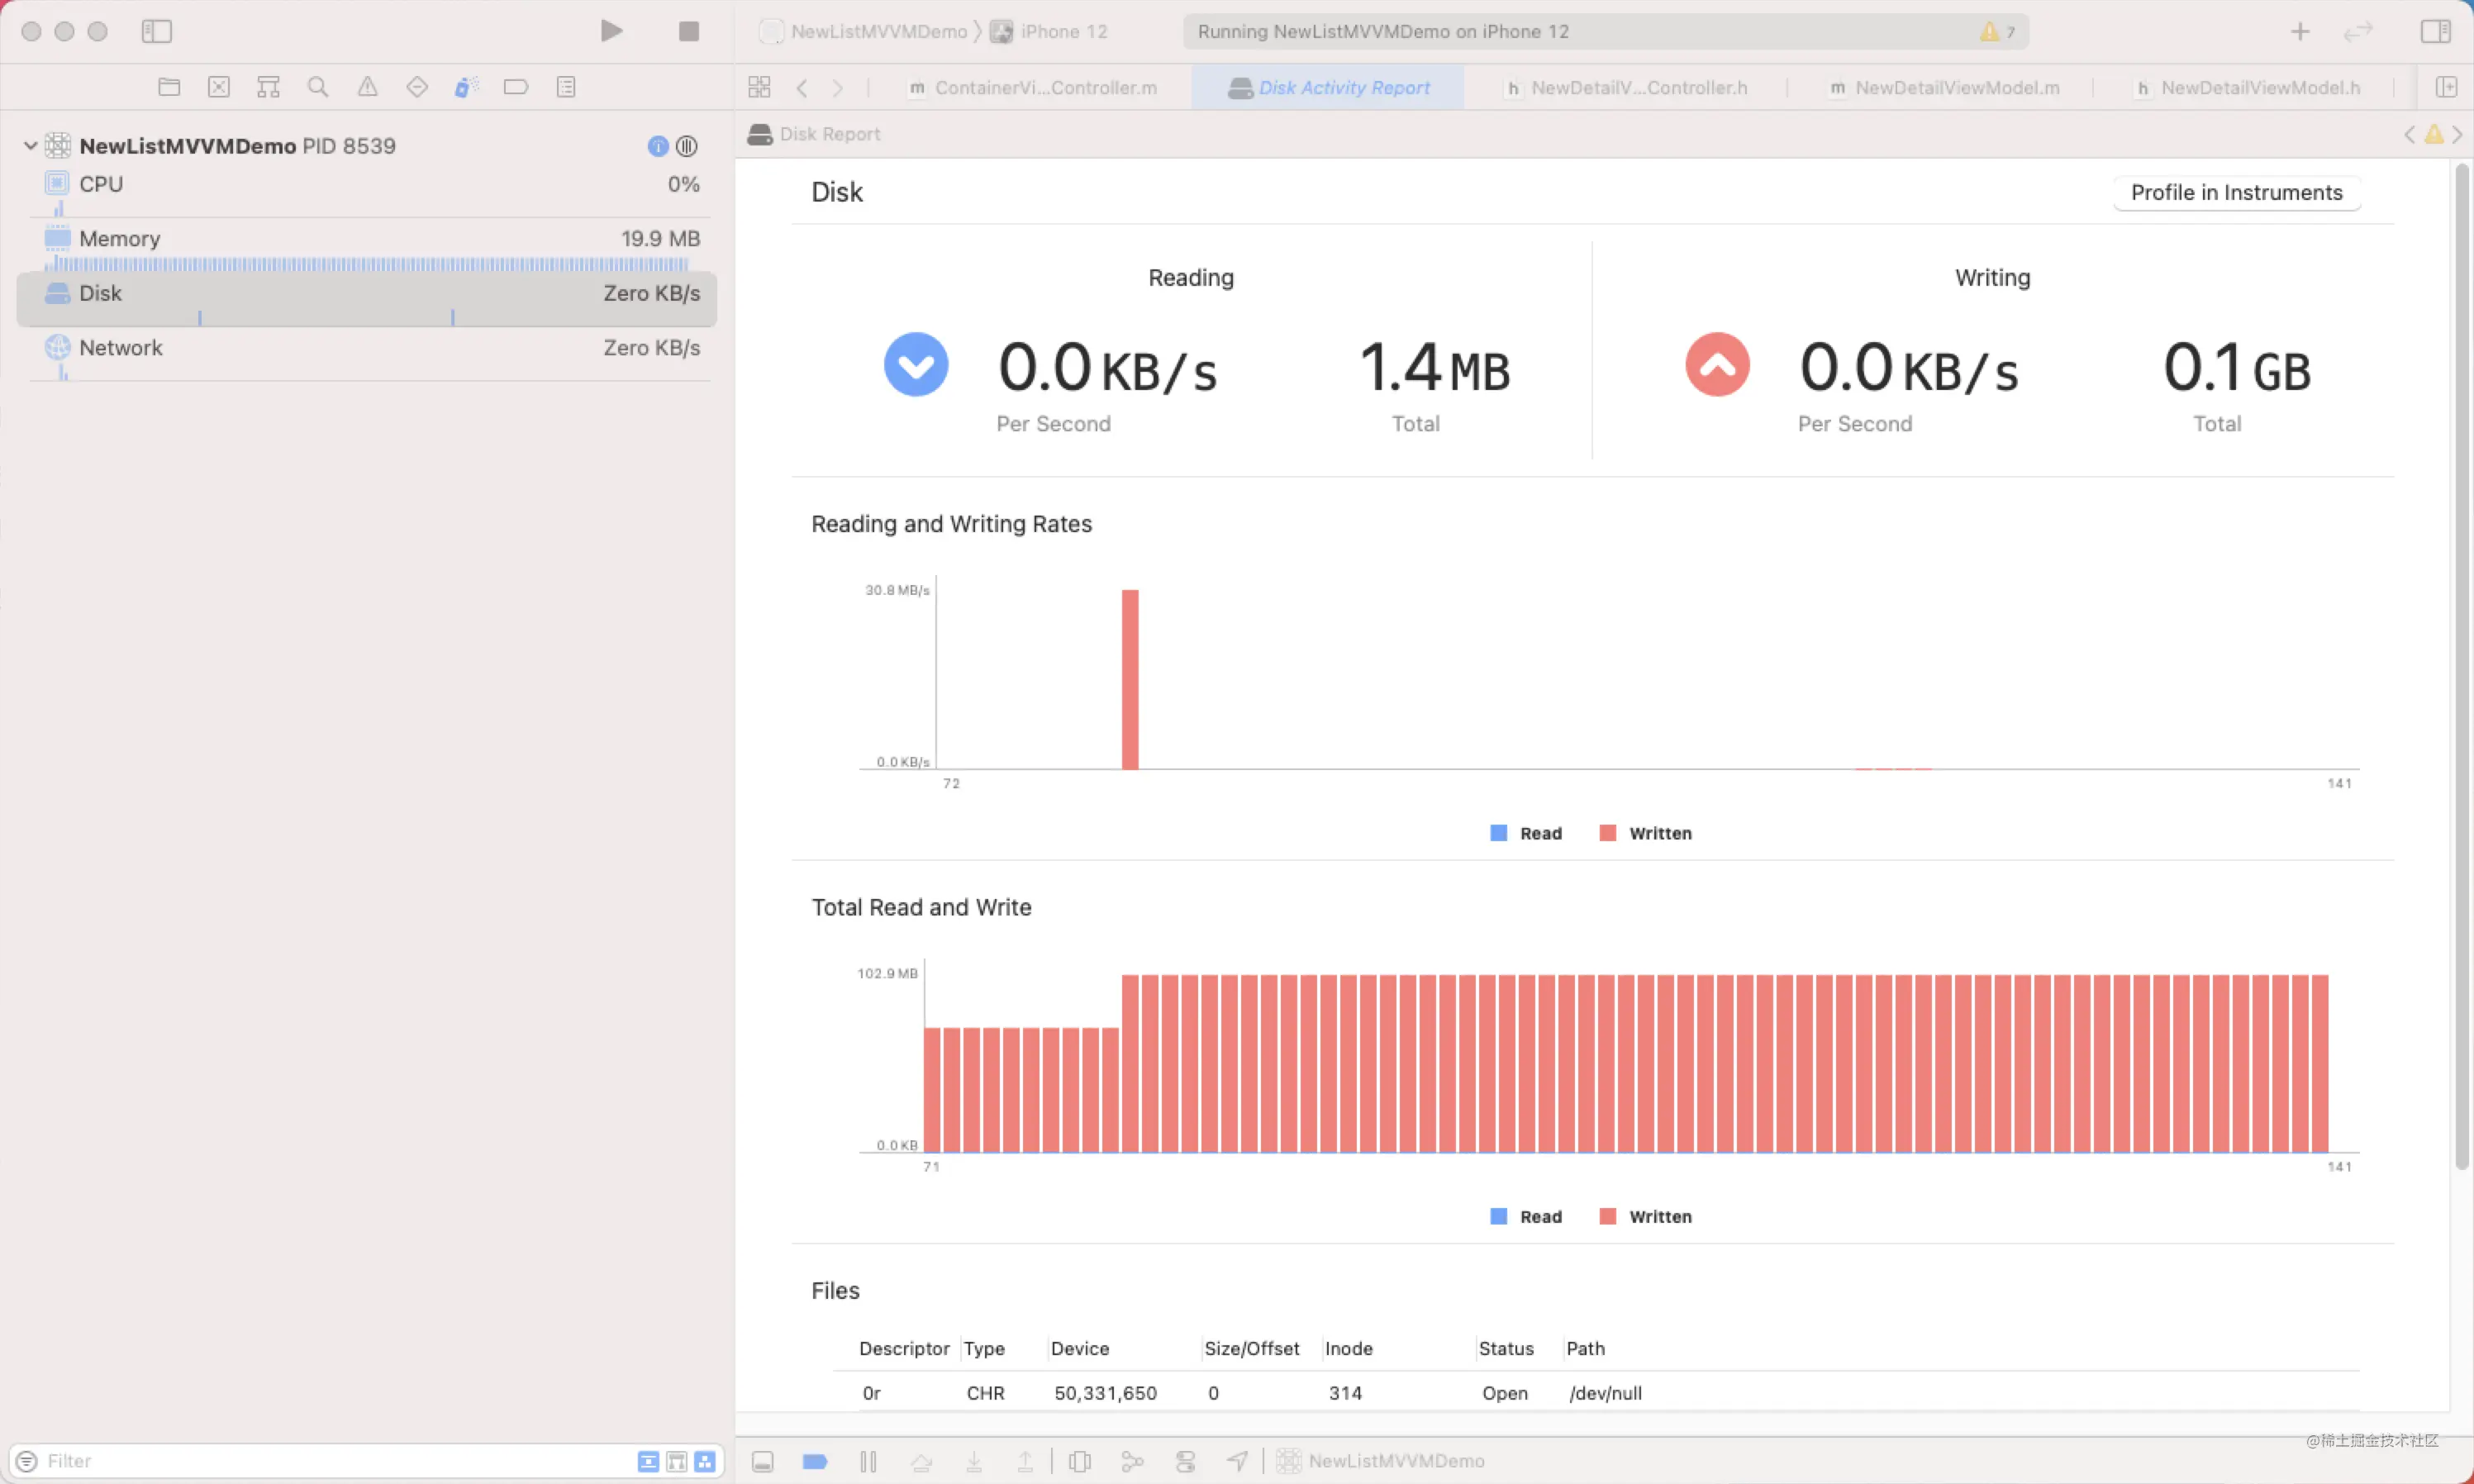Click Debug View Hierarchy icon

pyautogui.click(x=1080, y=1461)
